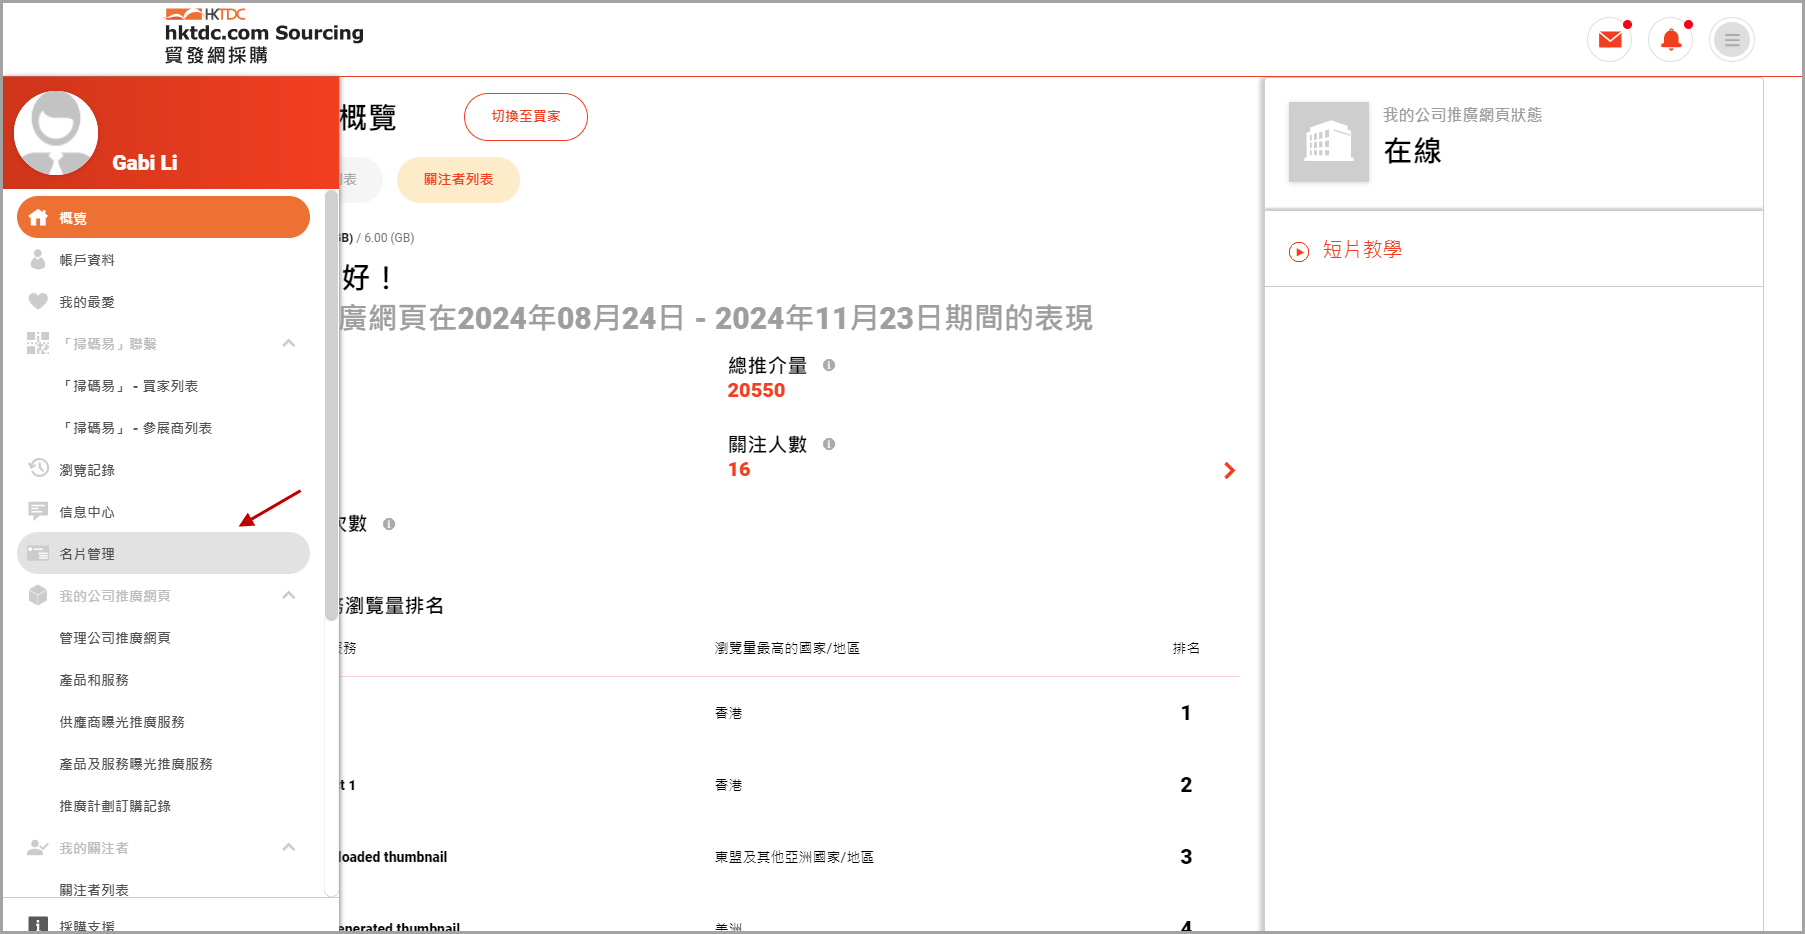Click 東盟及其他亞洲國家/地區 table cell
The width and height of the screenshot is (1805, 934).
tap(794, 857)
